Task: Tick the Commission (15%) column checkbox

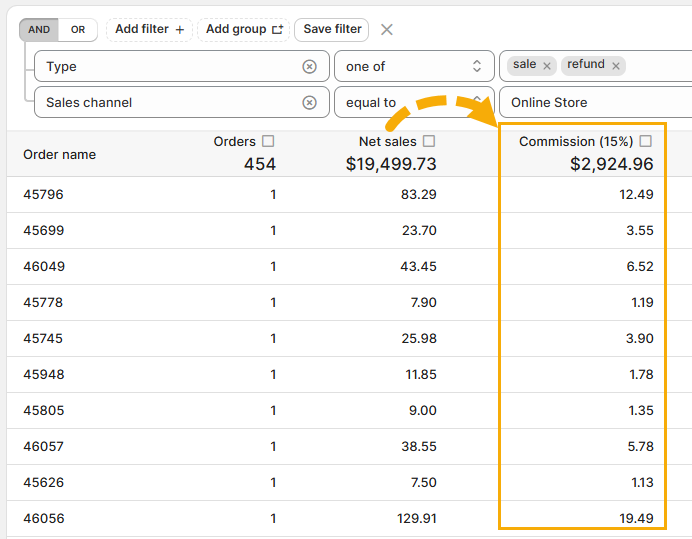Action: 646,142
